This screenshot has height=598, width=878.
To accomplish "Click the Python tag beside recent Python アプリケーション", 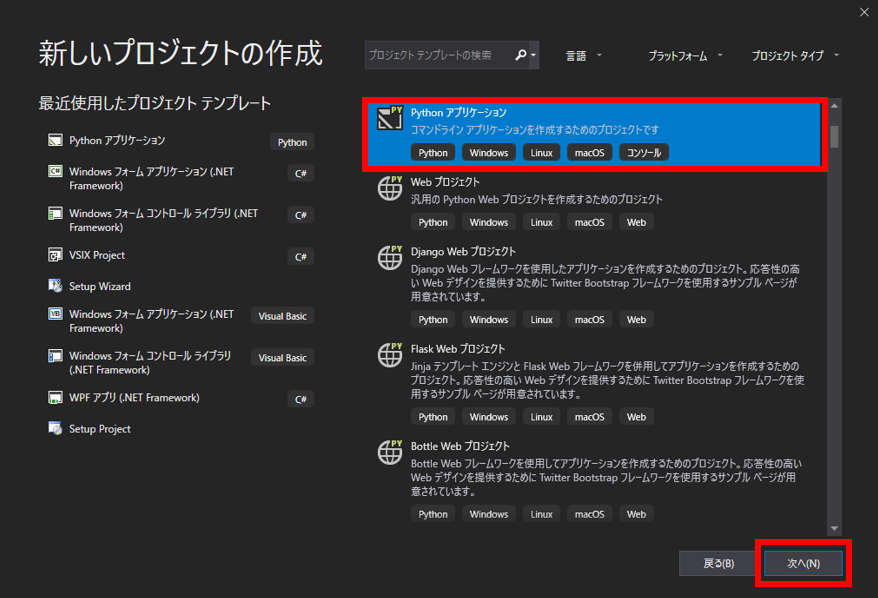I will point(292,142).
